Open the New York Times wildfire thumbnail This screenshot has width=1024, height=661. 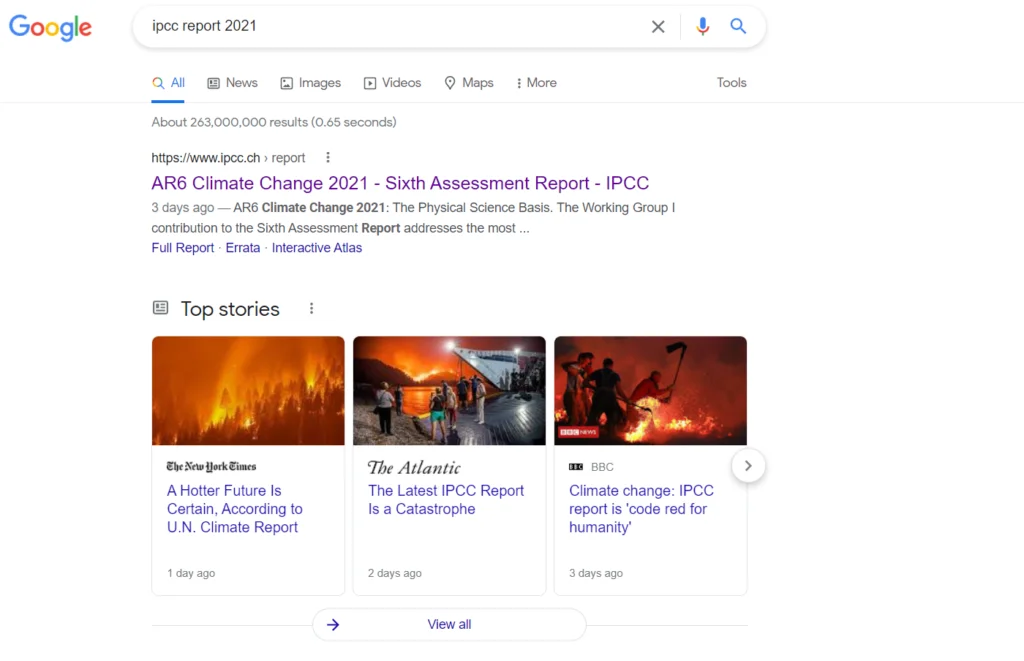click(248, 391)
